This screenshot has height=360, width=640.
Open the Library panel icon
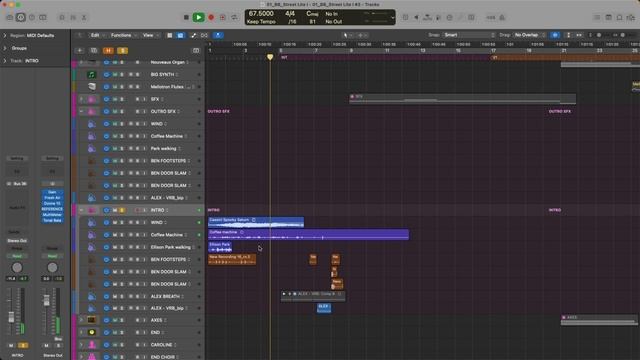[10, 18]
